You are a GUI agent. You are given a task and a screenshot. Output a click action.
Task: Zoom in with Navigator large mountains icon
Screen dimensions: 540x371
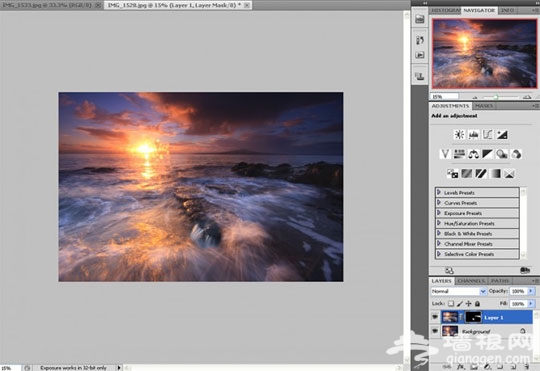[527, 97]
